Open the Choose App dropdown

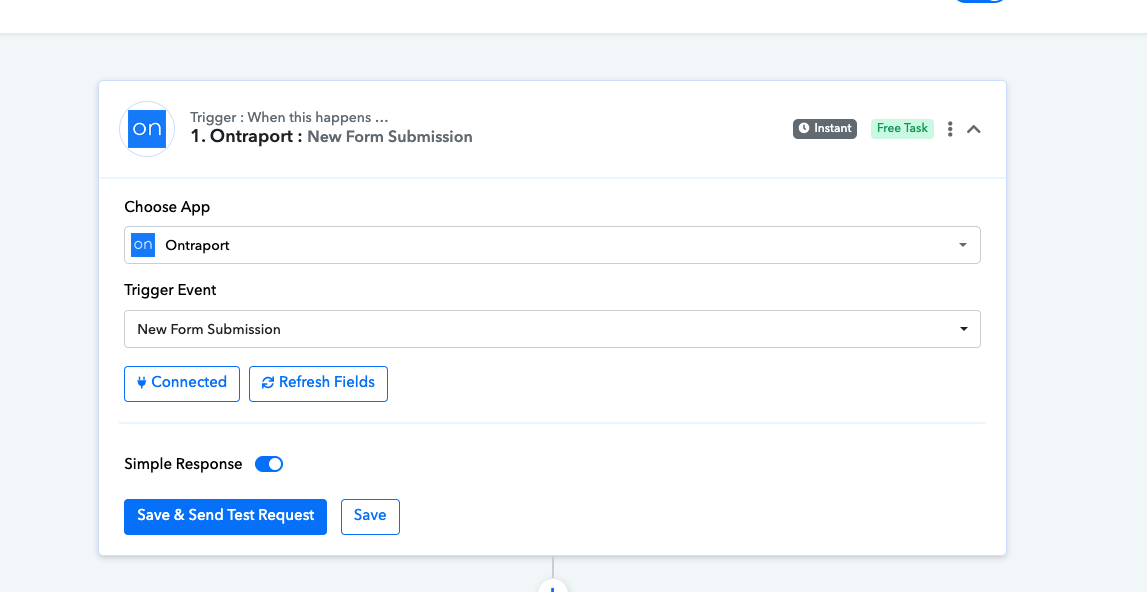tap(552, 245)
